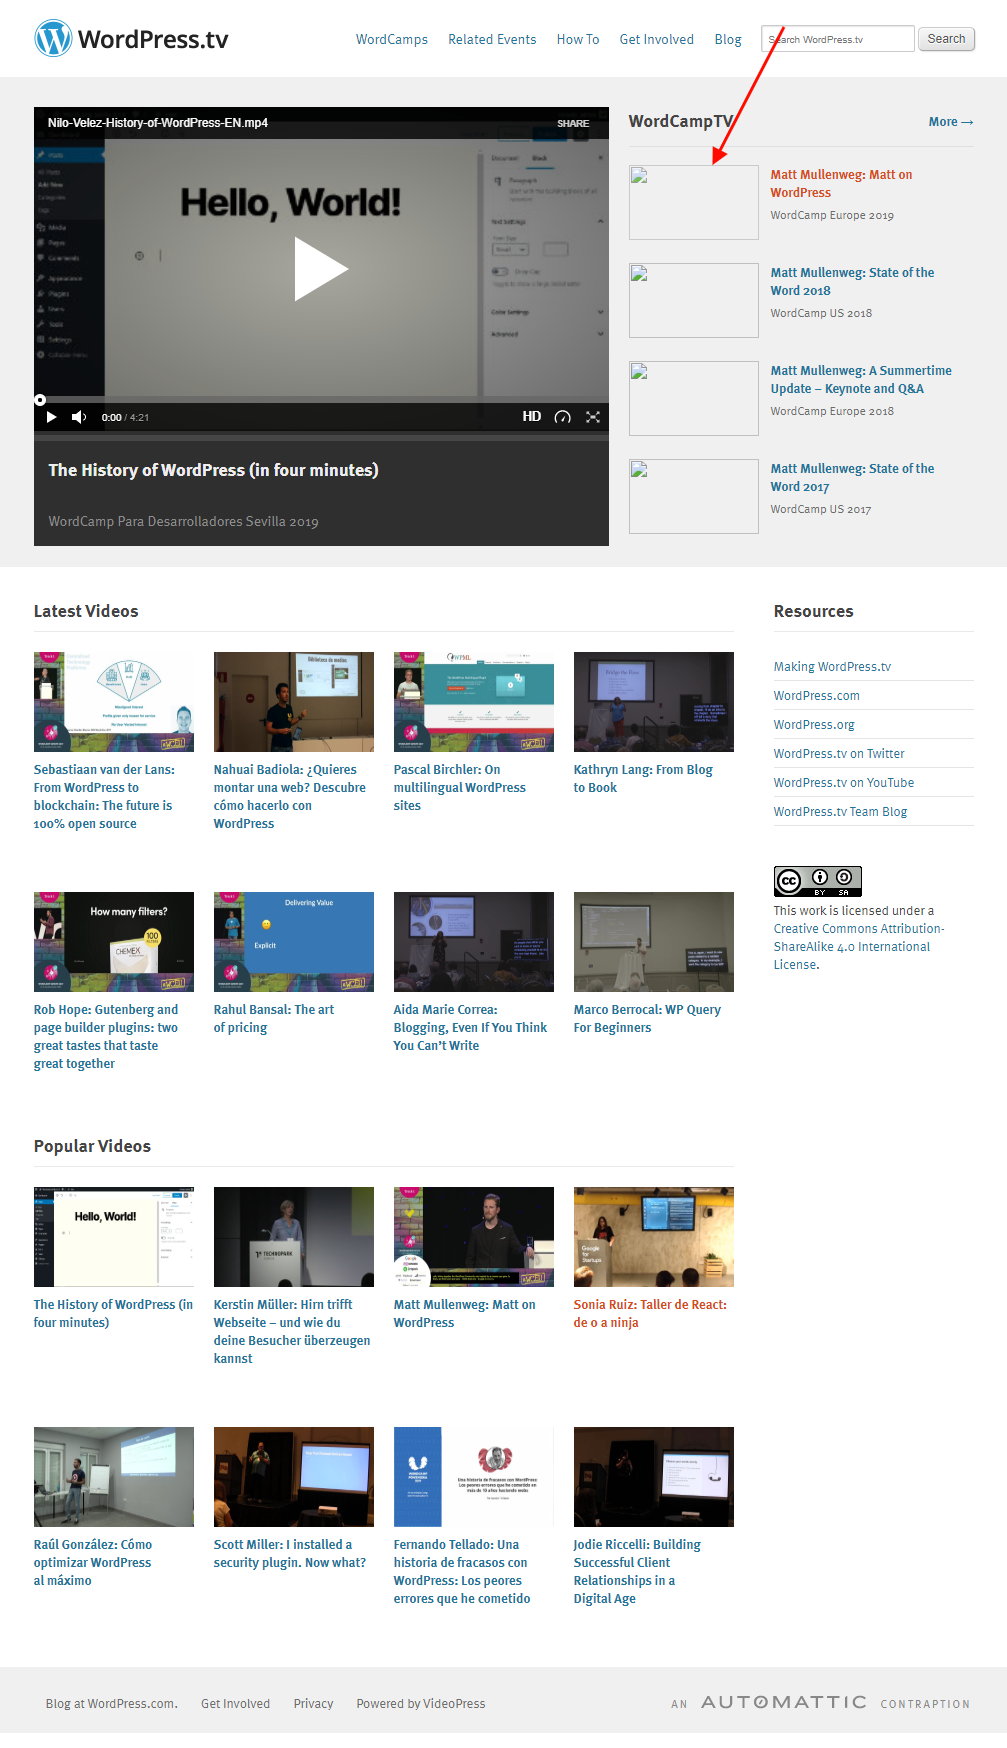Open popular History of WordPress Hello World thumbnail
Image resolution: width=1007 pixels, height=1748 pixels.
114,1237
